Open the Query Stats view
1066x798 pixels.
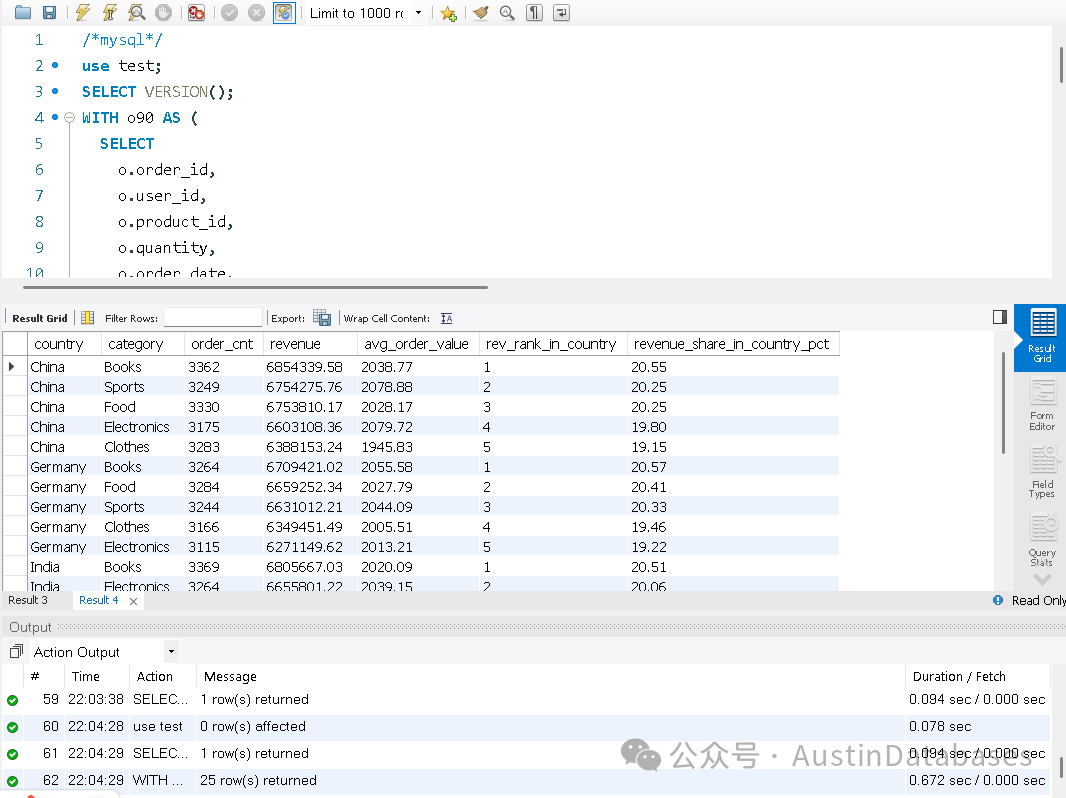[x=1042, y=541]
